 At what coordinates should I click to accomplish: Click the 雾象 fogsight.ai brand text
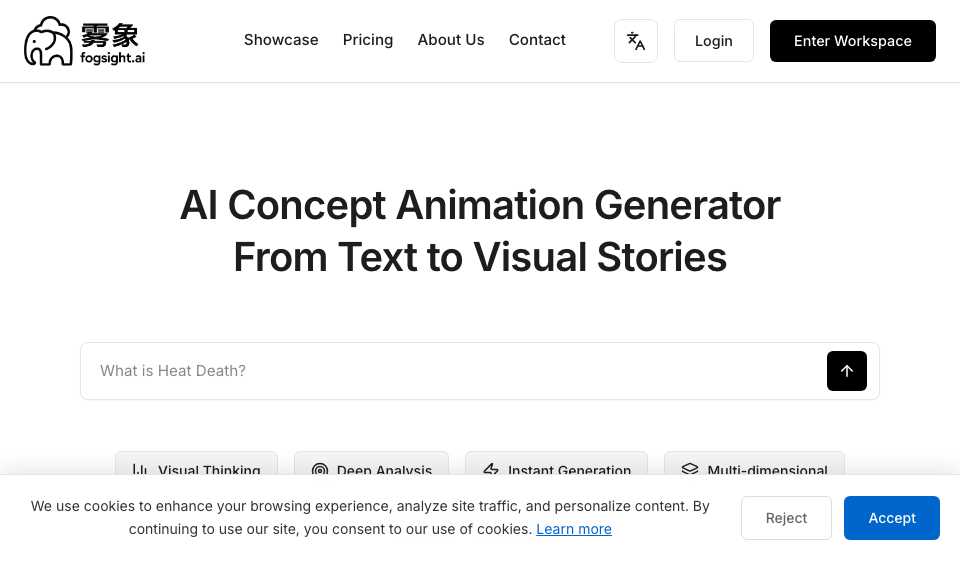(113, 43)
